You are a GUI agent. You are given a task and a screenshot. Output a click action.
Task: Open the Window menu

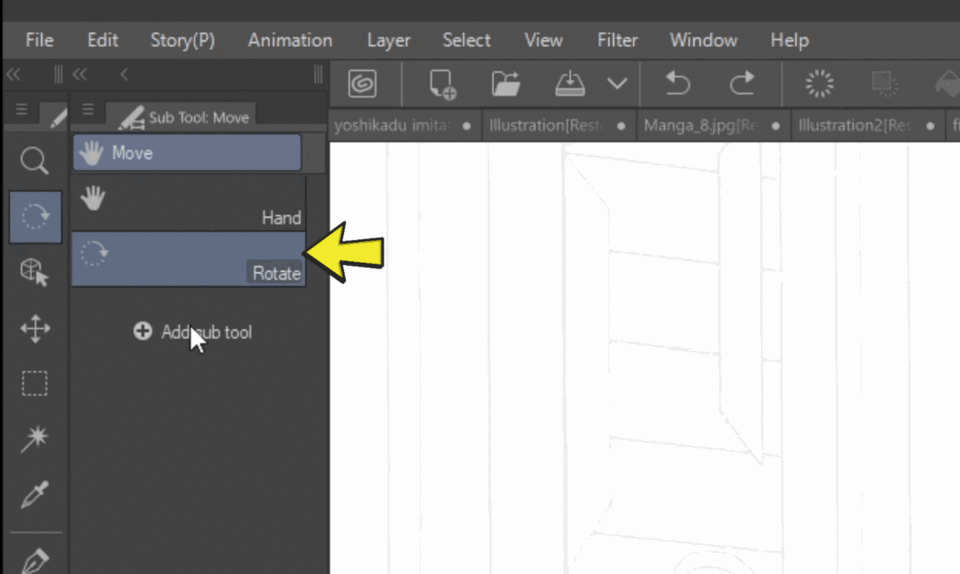point(703,40)
